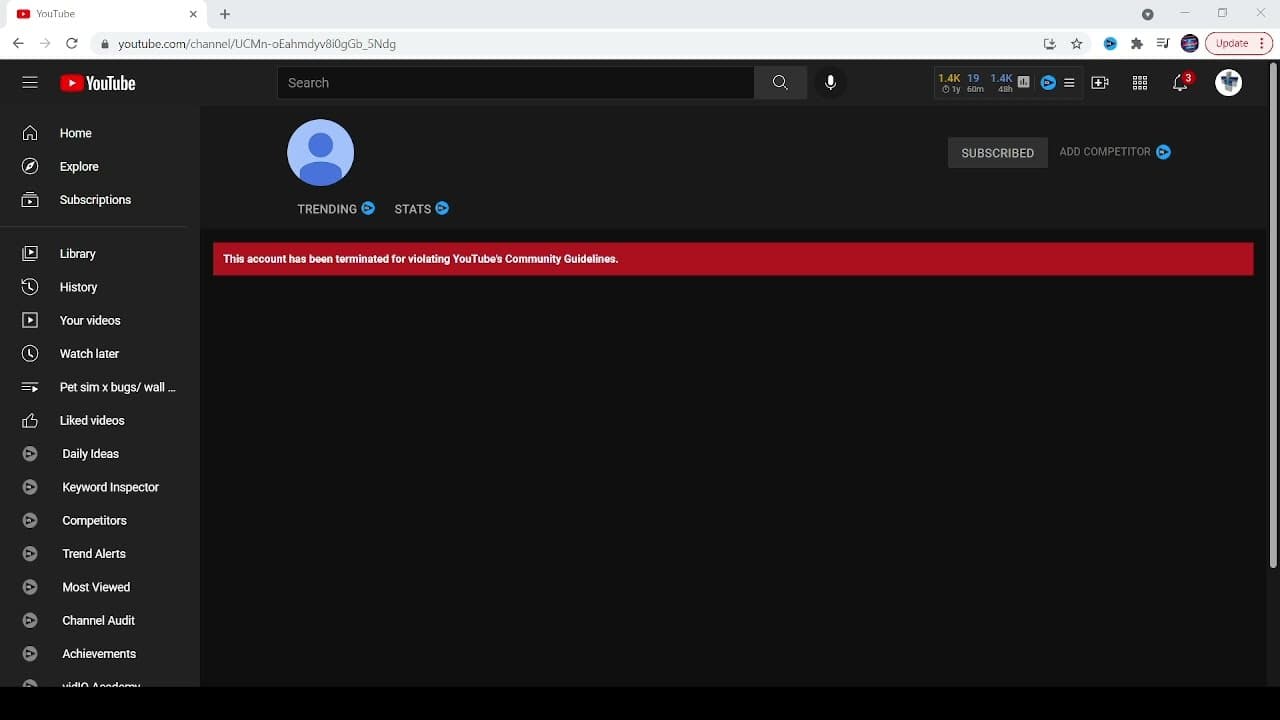This screenshot has width=1280, height=720.
Task: Open the account avatar menu
Action: [x=1229, y=83]
